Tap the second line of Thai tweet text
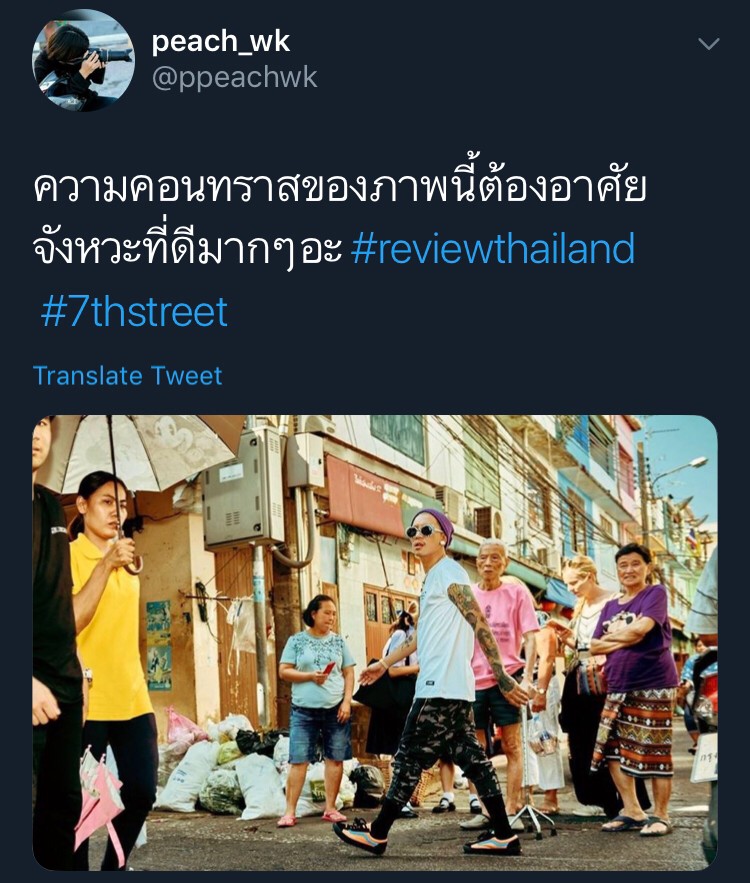This screenshot has width=750, height=883. point(187,249)
